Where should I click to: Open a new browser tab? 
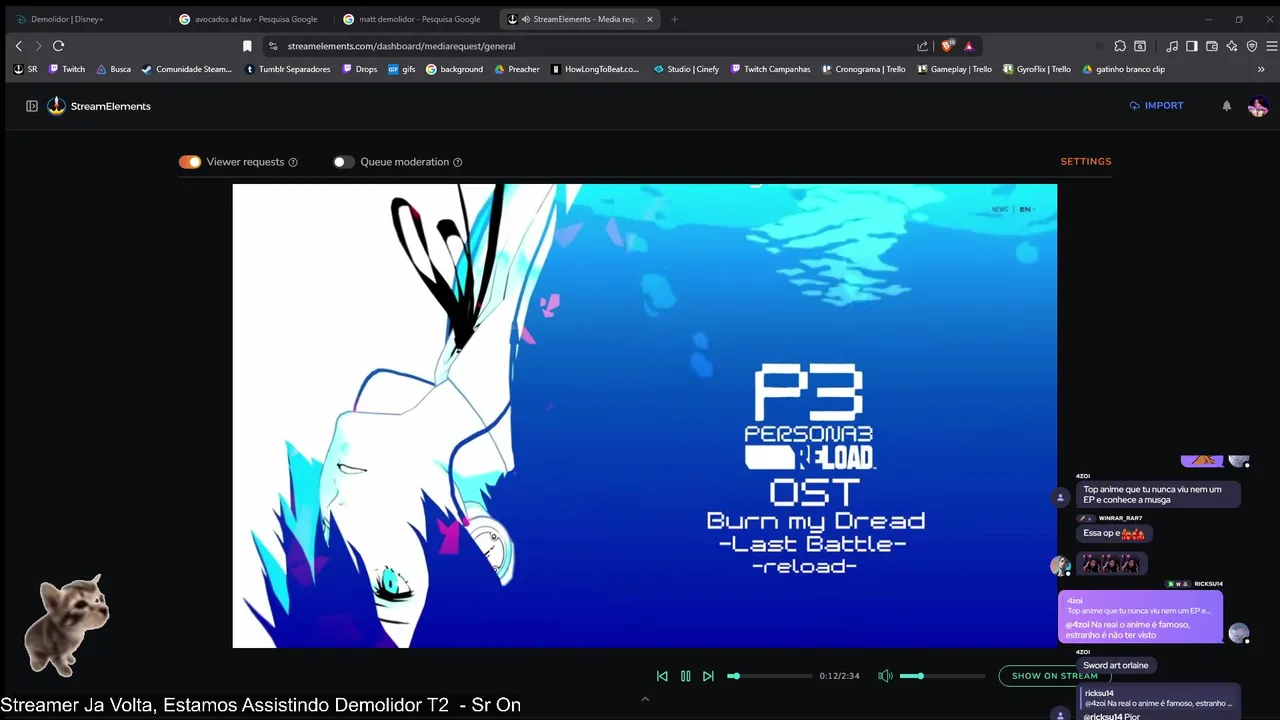point(674,19)
